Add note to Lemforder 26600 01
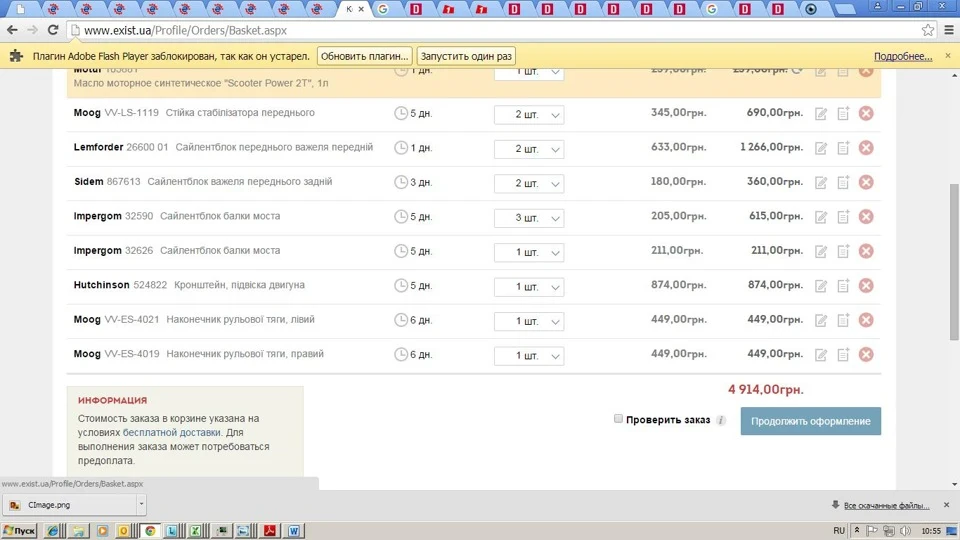960x540 pixels. click(x=843, y=148)
